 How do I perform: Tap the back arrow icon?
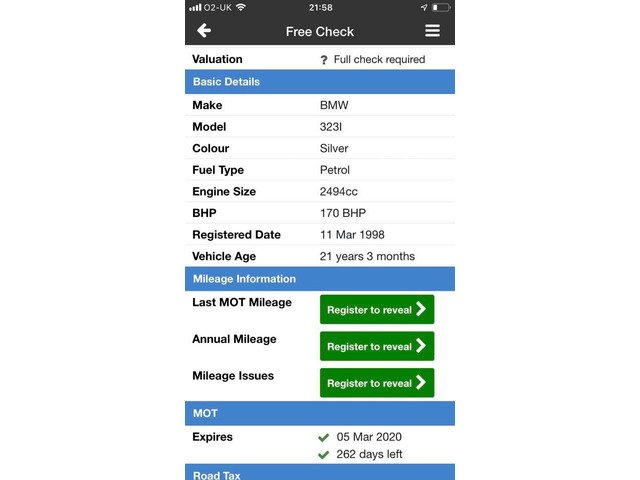[x=204, y=31]
